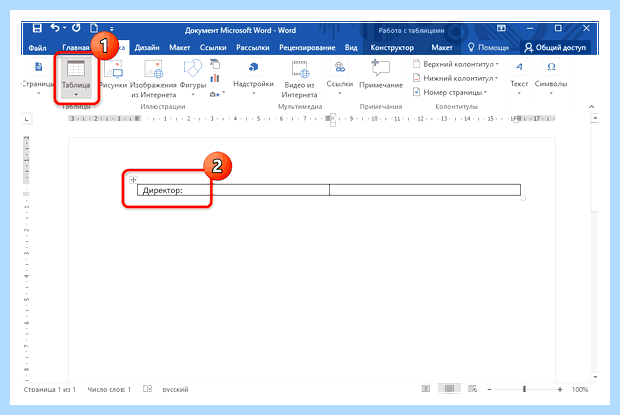Switch to the Главная tab

click(x=76, y=48)
